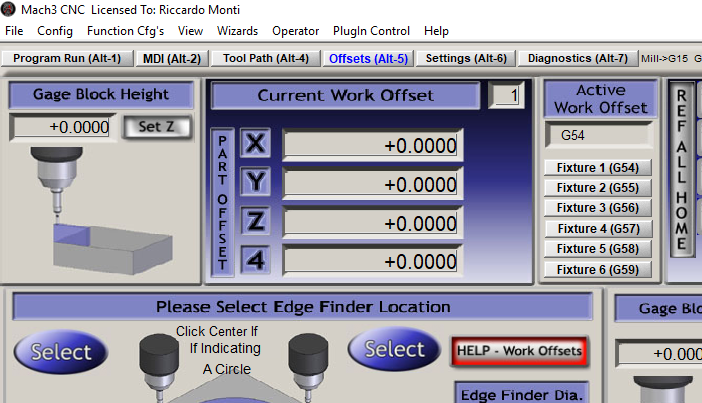Open the Wizards menu
The height and width of the screenshot is (403, 702).
239,31
